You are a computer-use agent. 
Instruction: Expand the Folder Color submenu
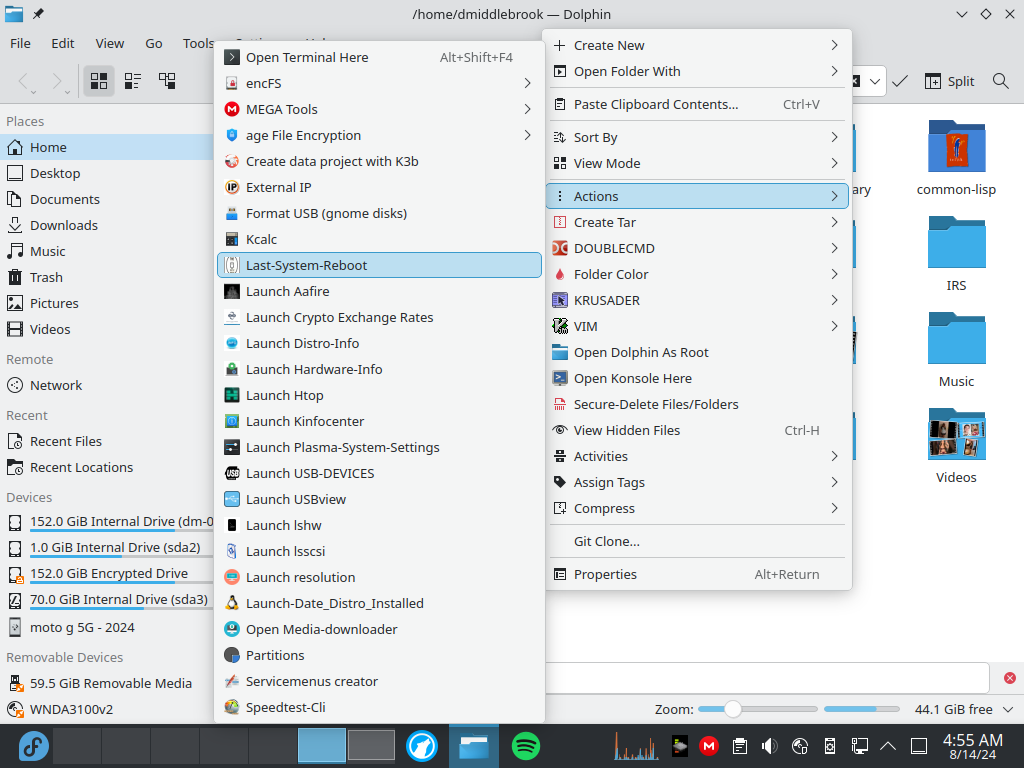697,275
